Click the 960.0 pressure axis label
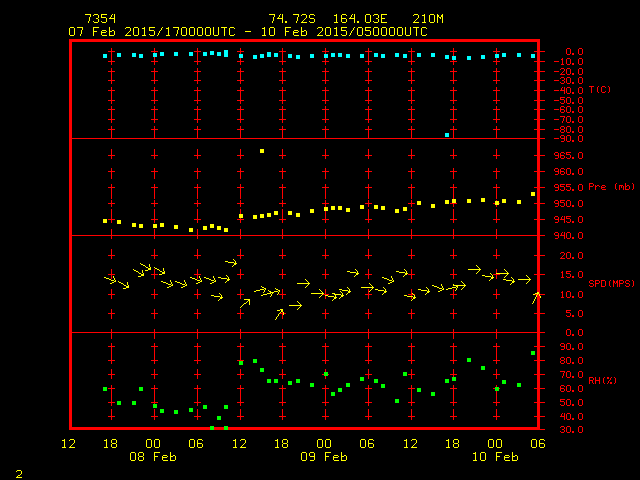 tap(569, 171)
